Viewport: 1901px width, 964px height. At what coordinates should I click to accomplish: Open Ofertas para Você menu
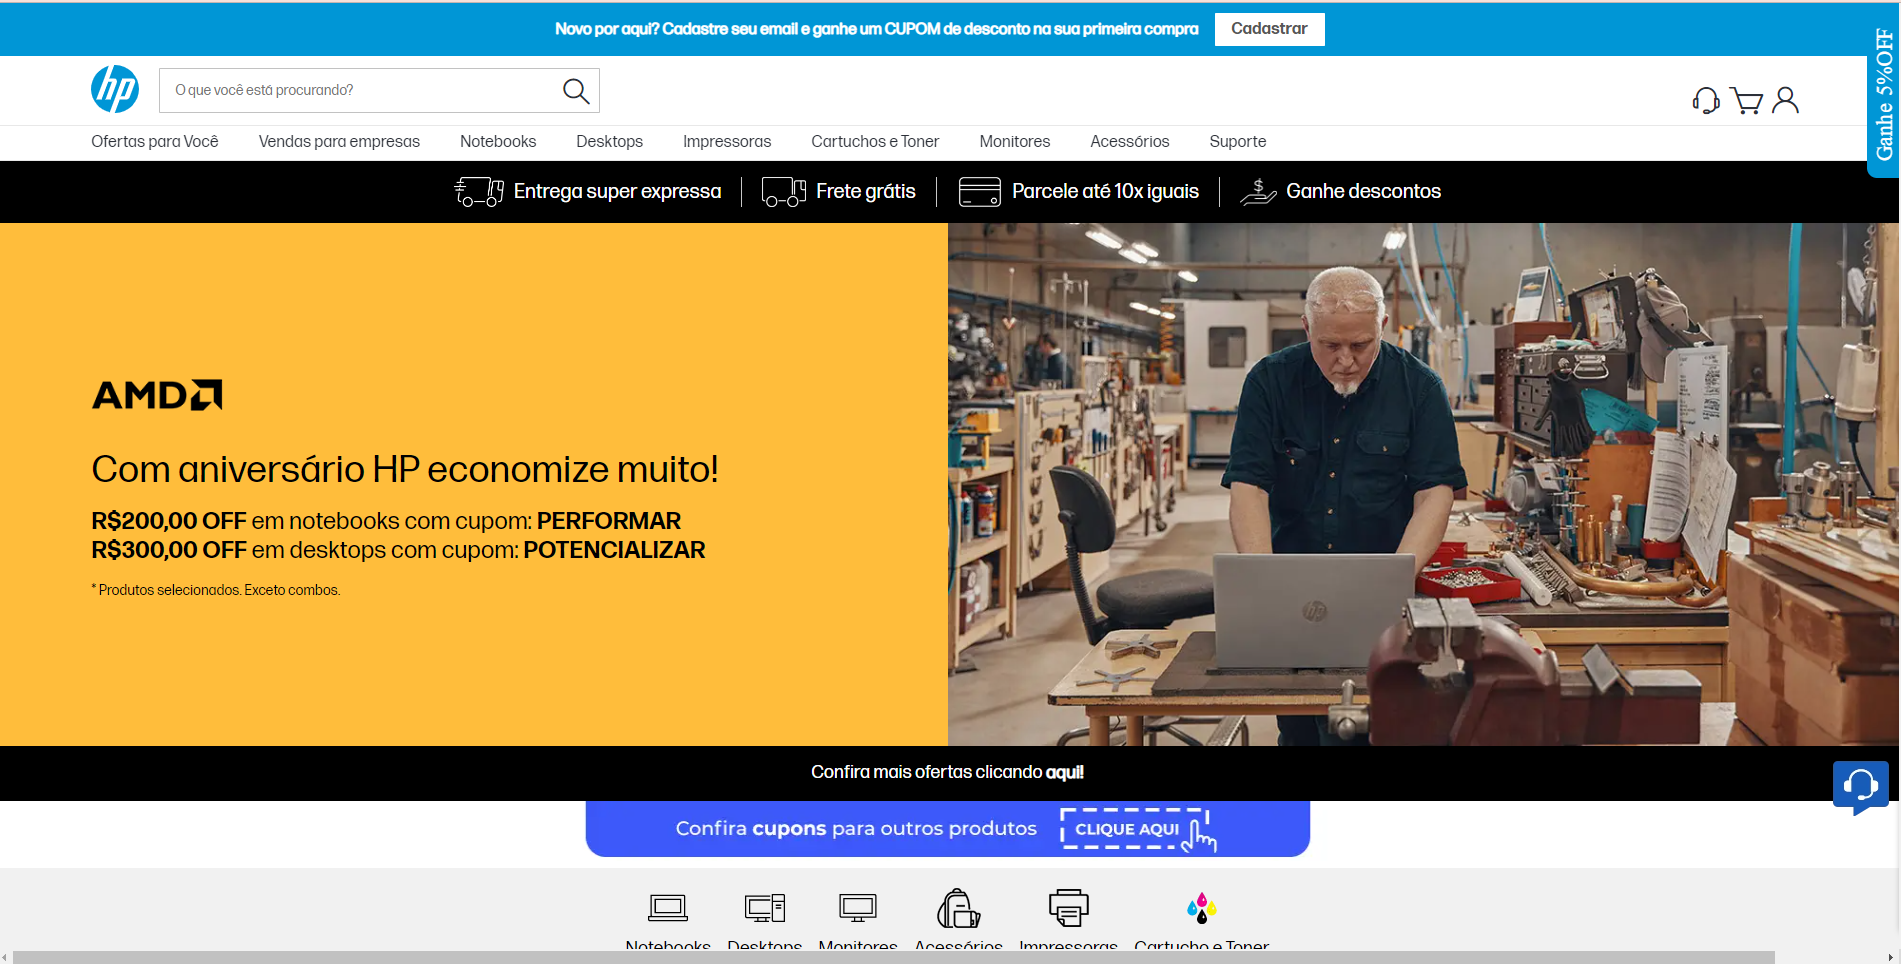(x=155, y=142)
